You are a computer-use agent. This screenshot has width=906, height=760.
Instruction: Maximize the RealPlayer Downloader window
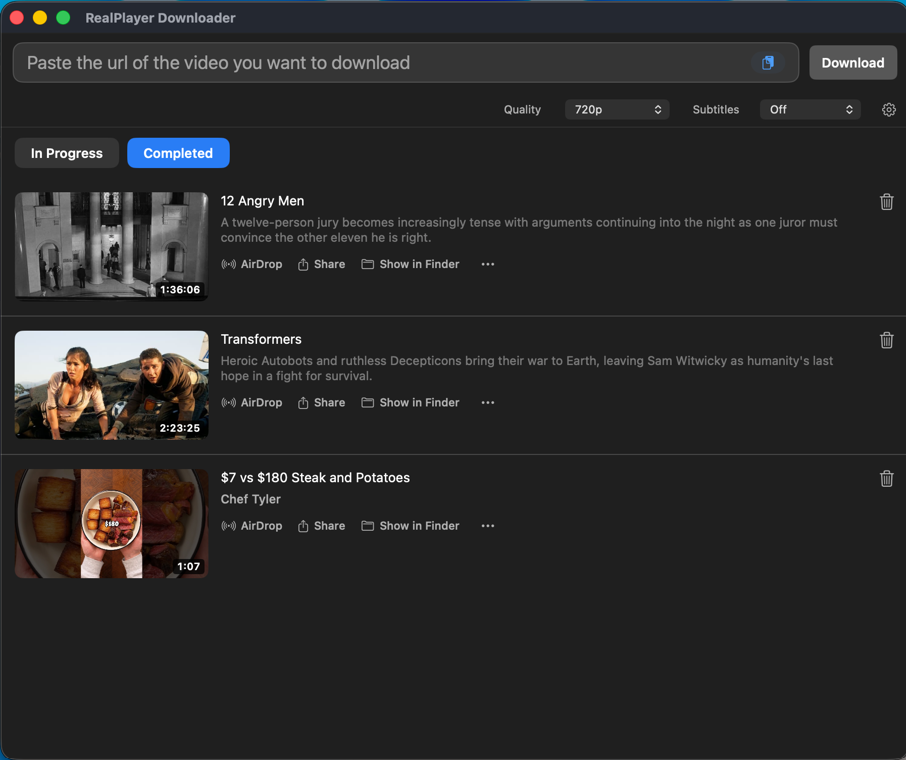click(x=63, y=18)
